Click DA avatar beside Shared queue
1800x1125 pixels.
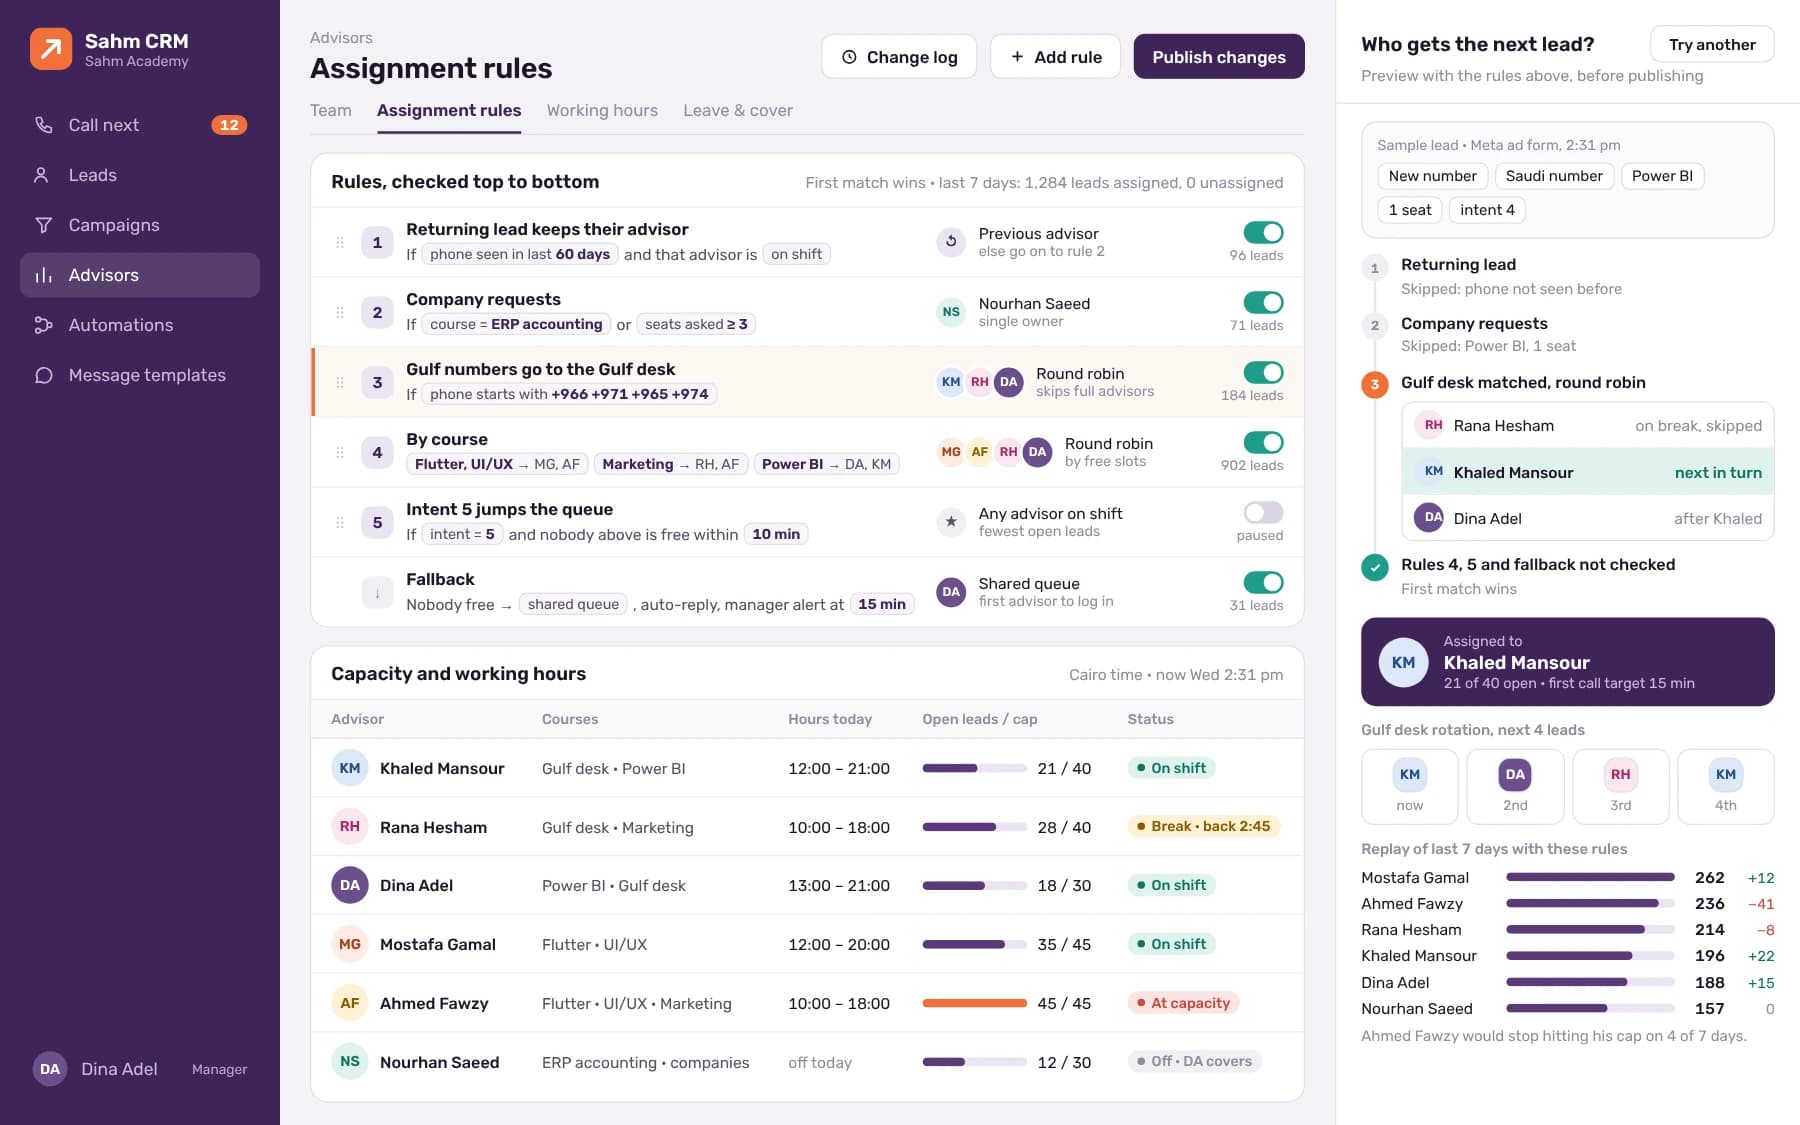pos(951,591)
